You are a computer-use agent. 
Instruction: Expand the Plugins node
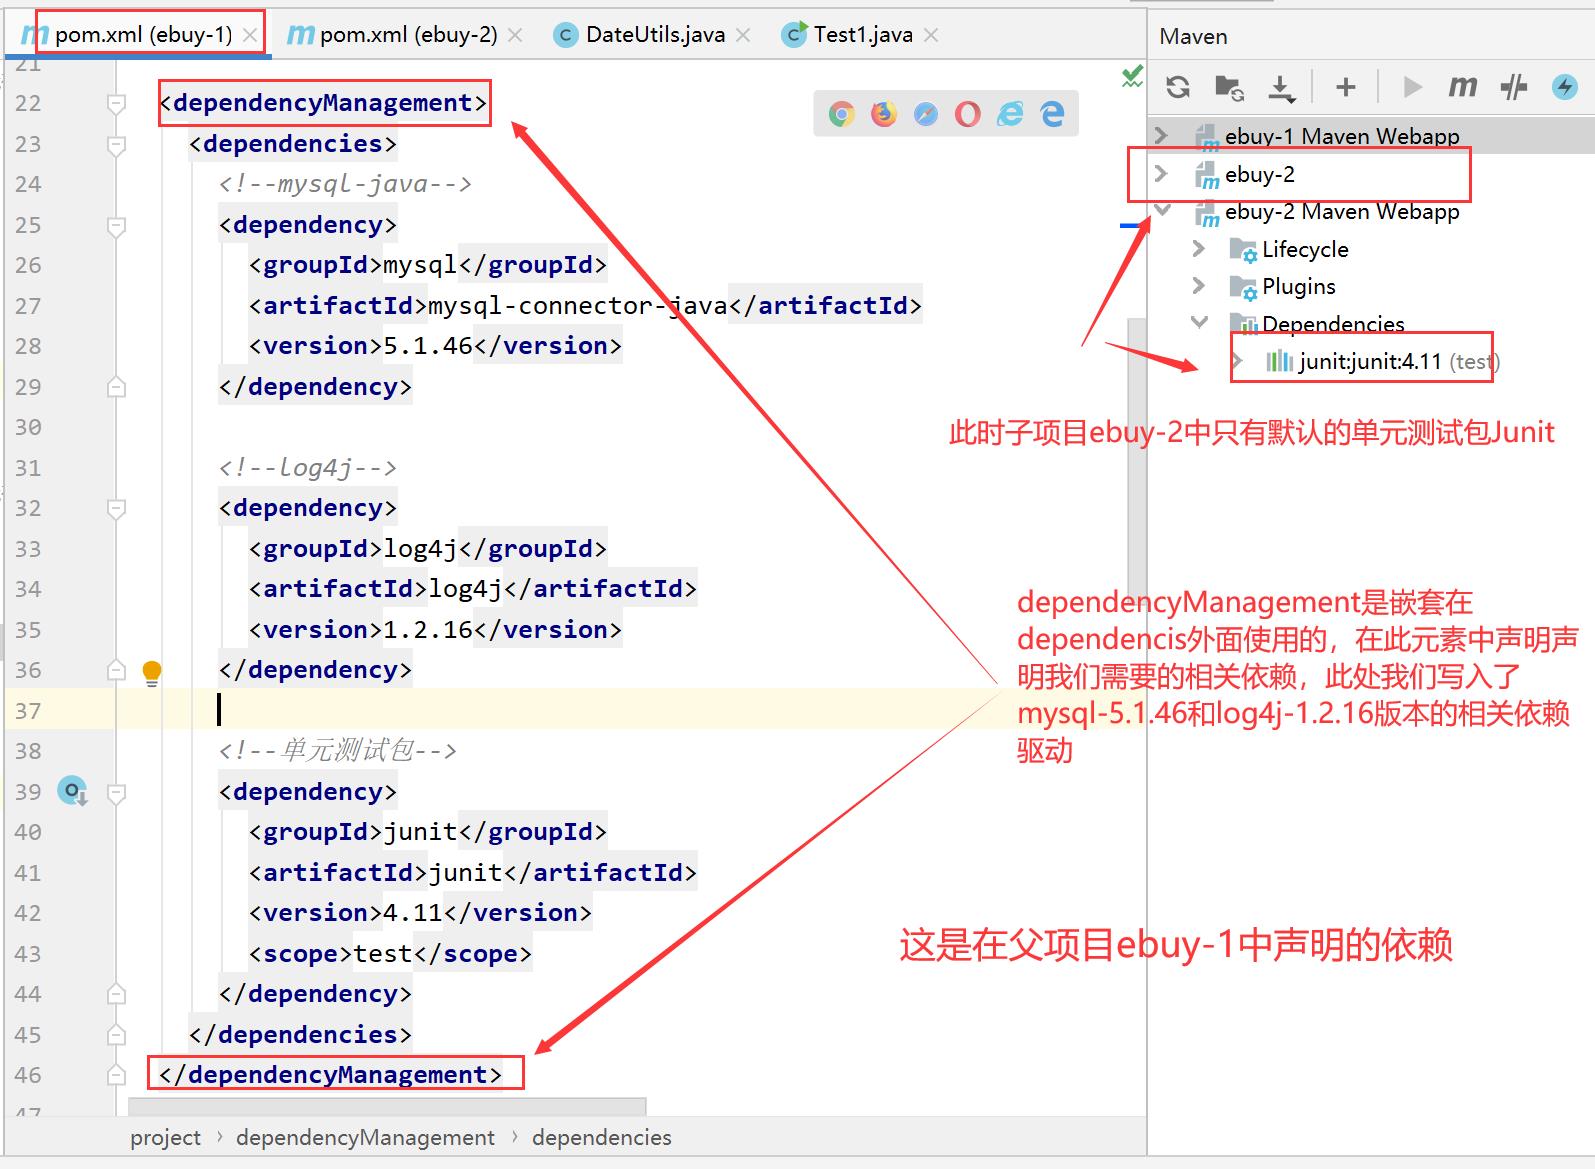click(x=1199, y=286)
